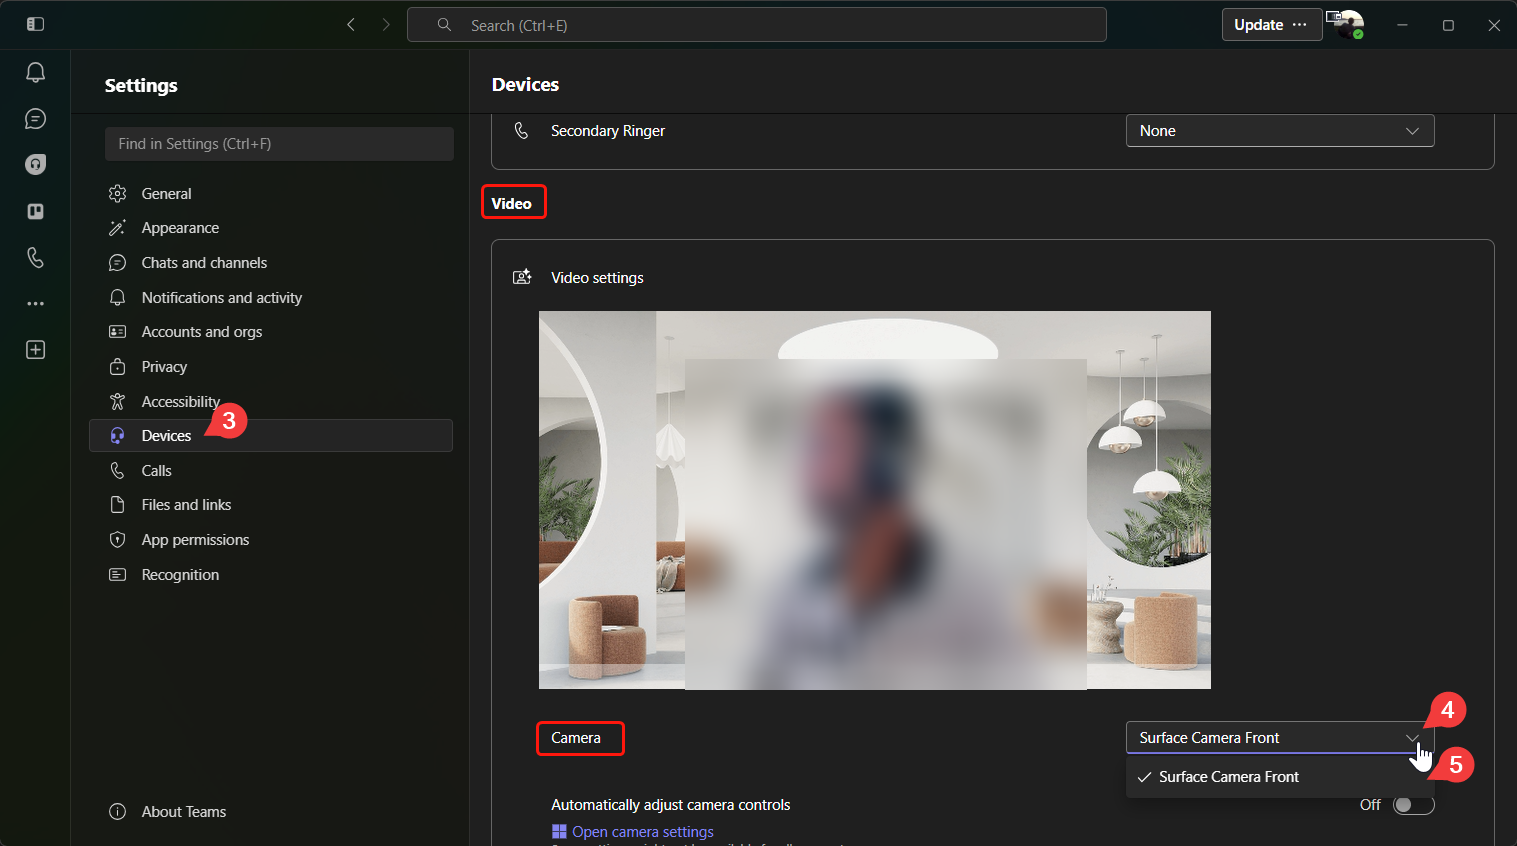Open the headset app icon in the rail
Viewport: 1517px width, 846px height.
(x=35, y=164)
